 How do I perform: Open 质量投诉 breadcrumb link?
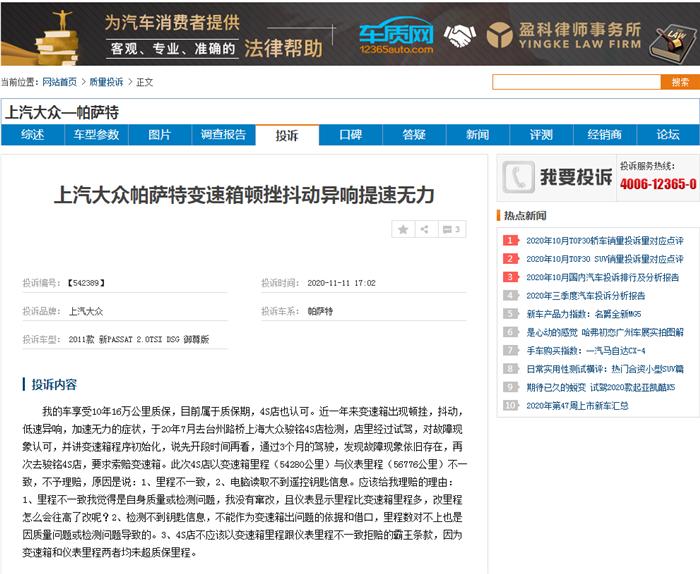tap(106, 82)
